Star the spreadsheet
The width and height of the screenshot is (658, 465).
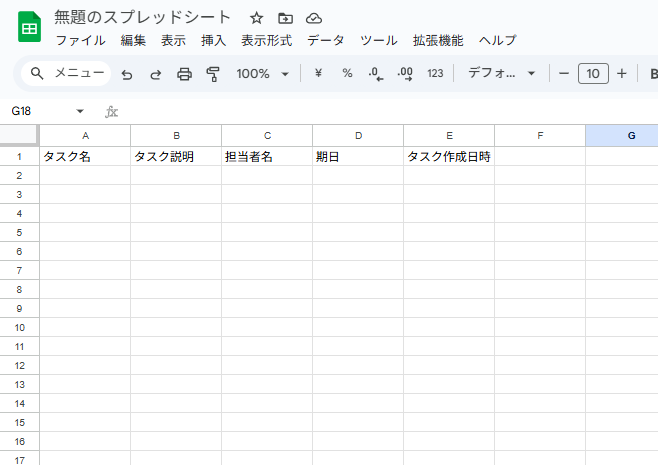click(256, 18)
